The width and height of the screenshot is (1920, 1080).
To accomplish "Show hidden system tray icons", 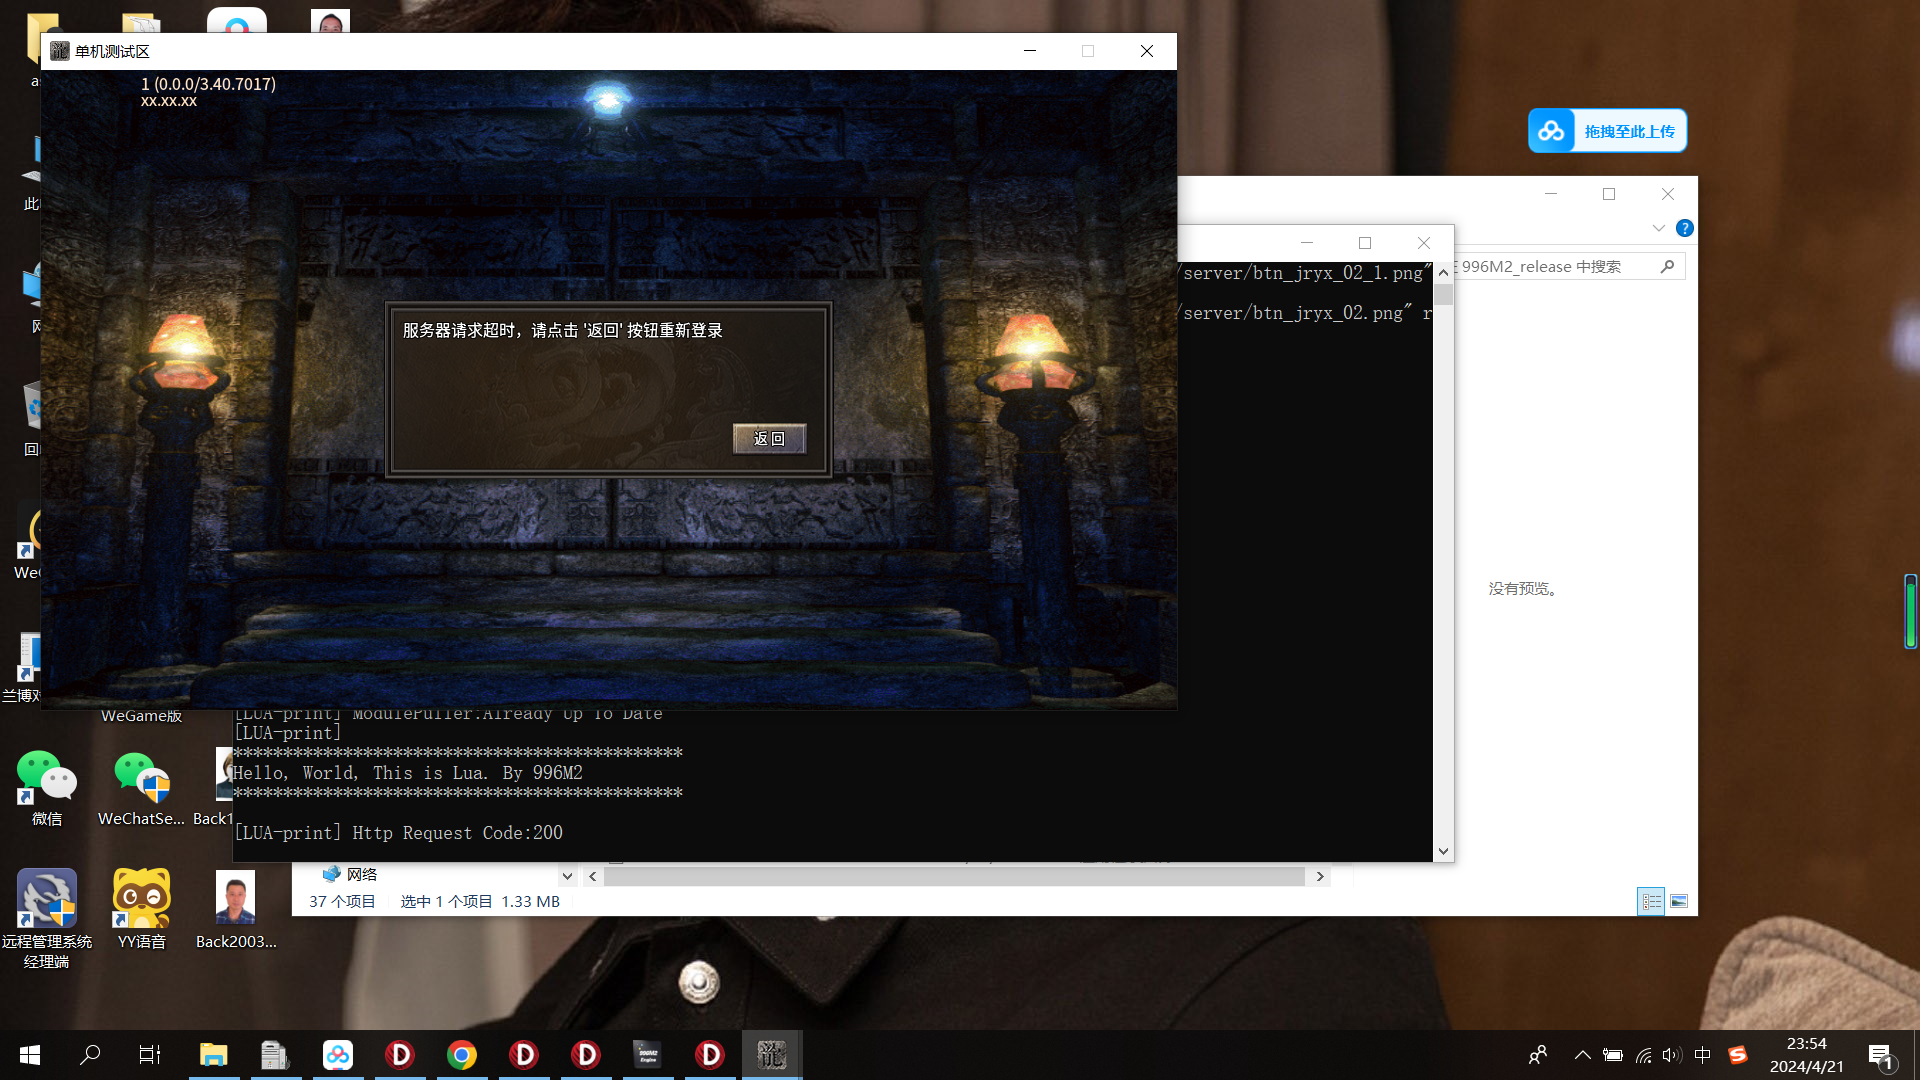I will 1582,1055.
